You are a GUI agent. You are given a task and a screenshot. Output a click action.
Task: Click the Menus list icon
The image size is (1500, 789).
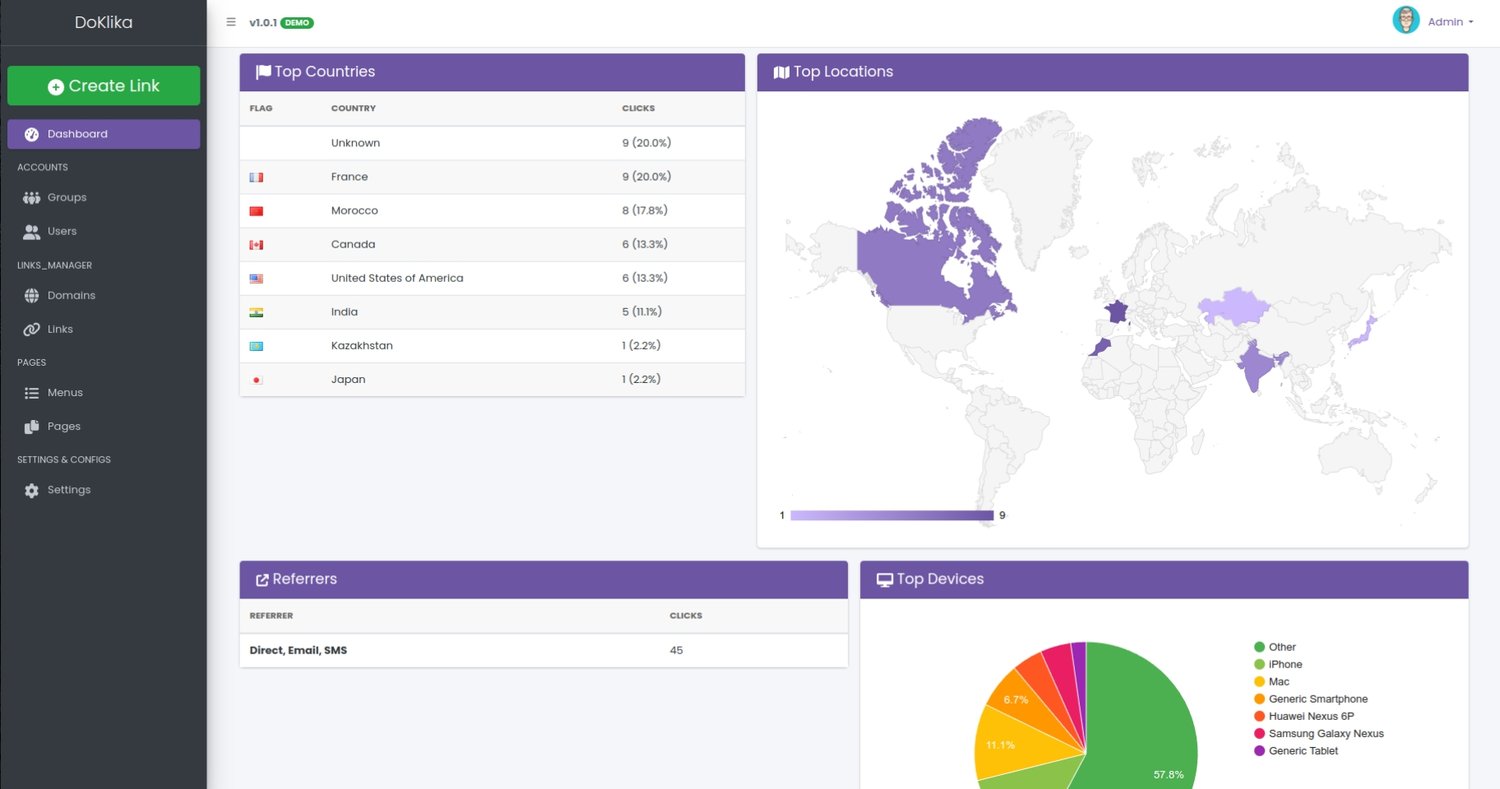click(31, 393)
